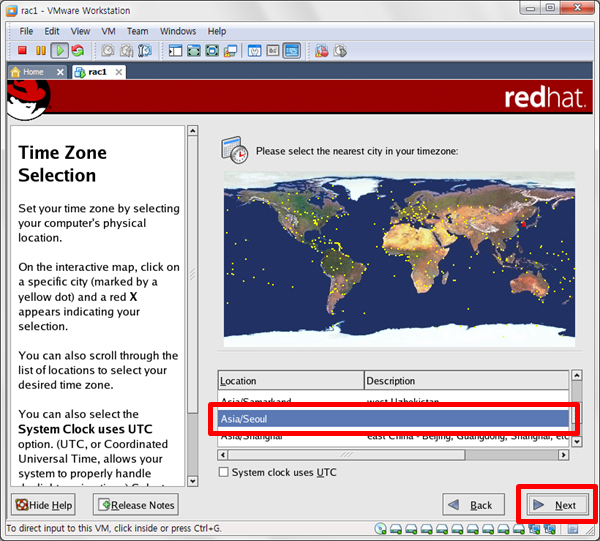Viewport: 600px width, 541px height.
Task: Click up arrow of help panel scrollbar
Action: (192, 130)
